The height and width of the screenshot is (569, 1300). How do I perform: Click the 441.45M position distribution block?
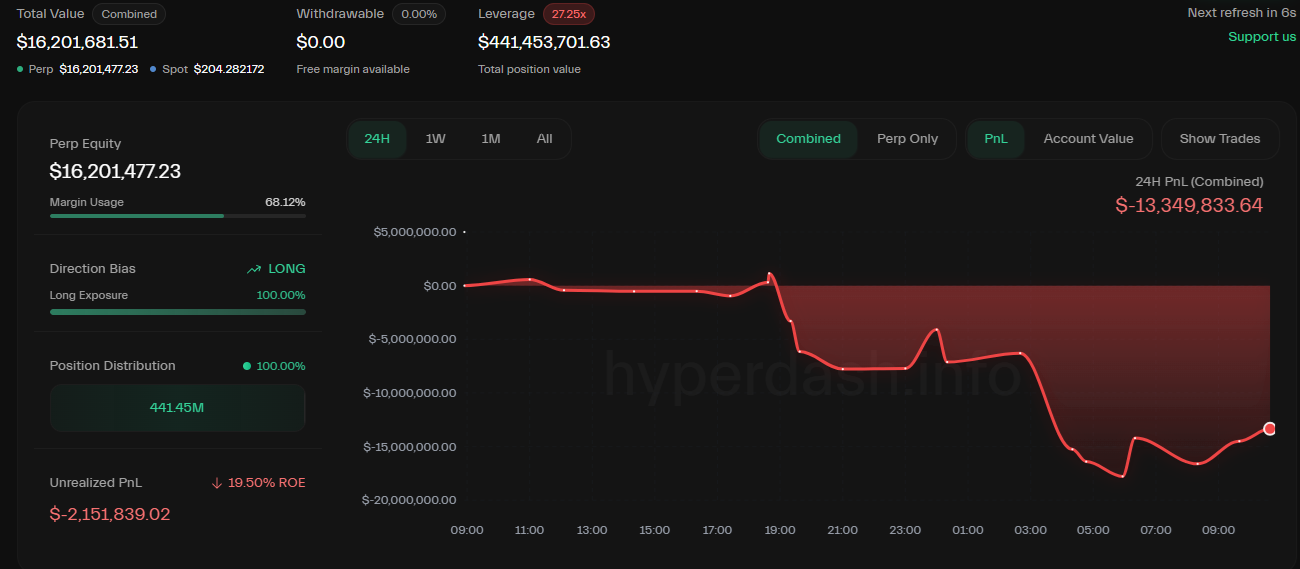178,408
